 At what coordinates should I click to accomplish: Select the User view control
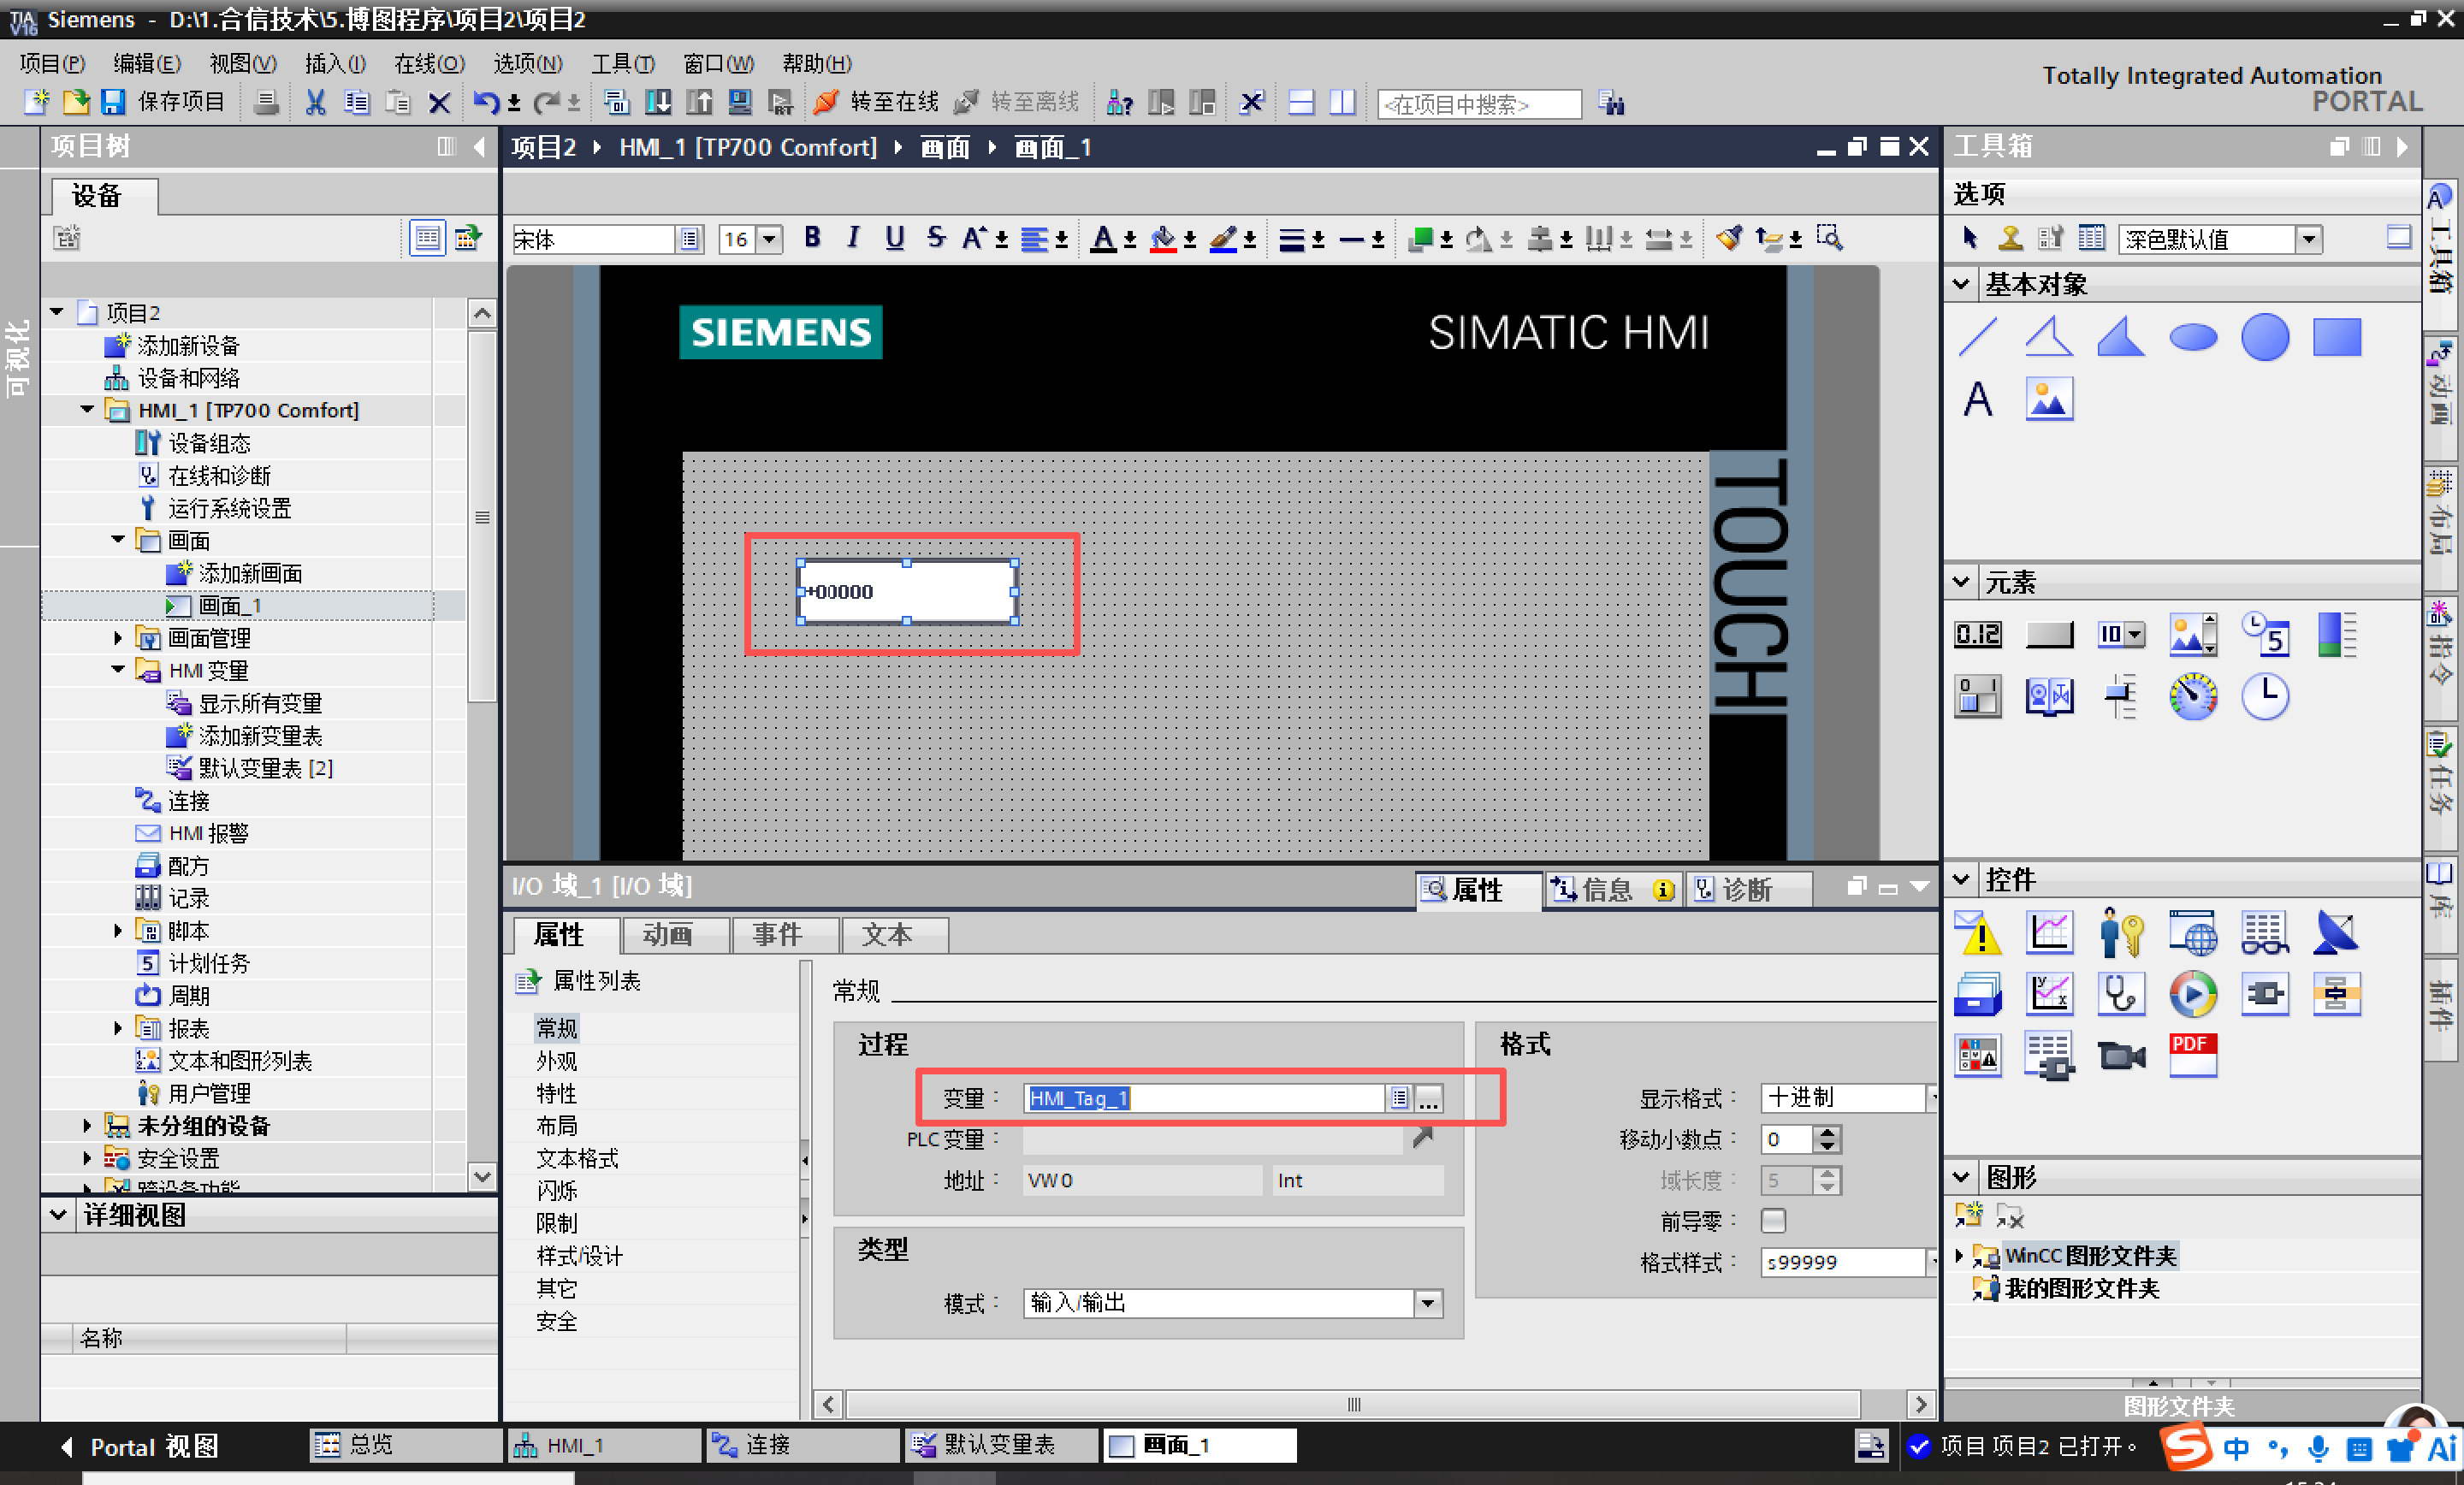[x=2120, y=933]
